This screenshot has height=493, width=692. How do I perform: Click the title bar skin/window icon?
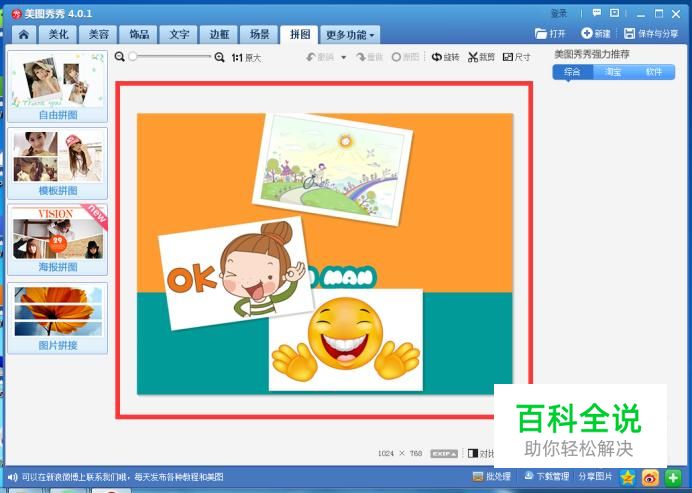point(614,13)
